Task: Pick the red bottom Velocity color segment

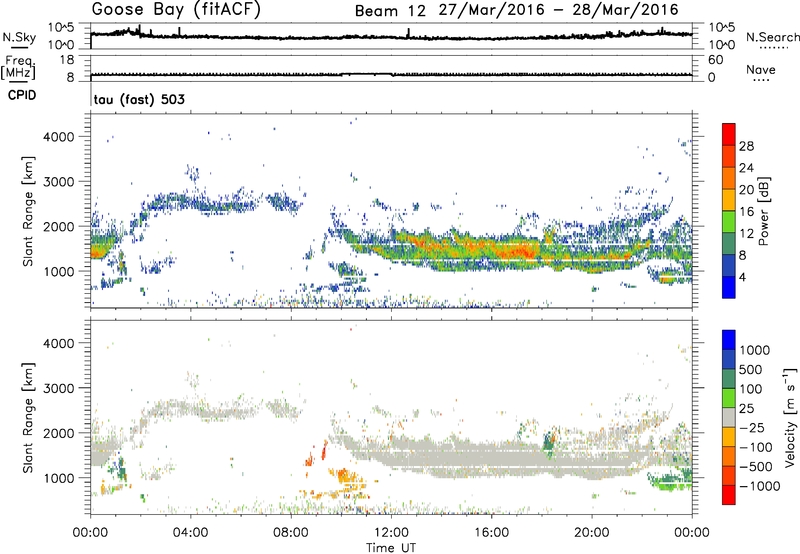Action: point(729,495)
